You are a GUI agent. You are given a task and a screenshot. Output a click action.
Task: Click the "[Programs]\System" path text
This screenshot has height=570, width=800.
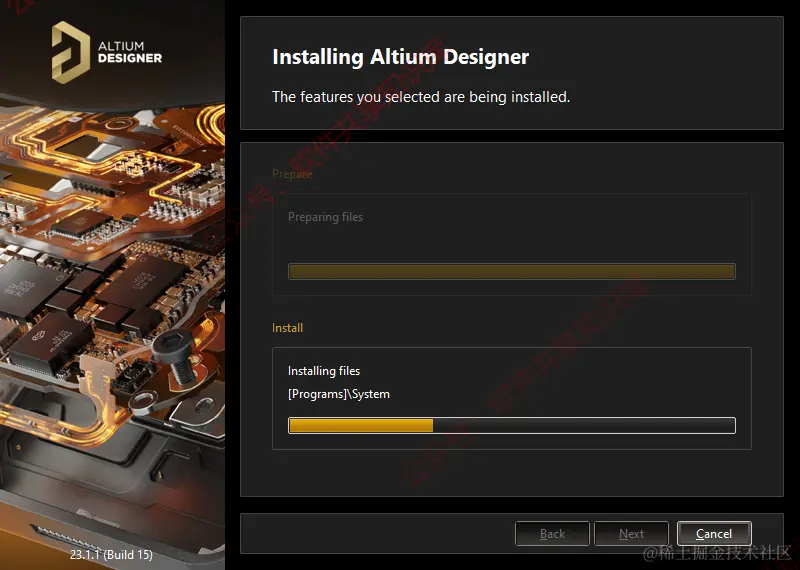click(339, 394)
